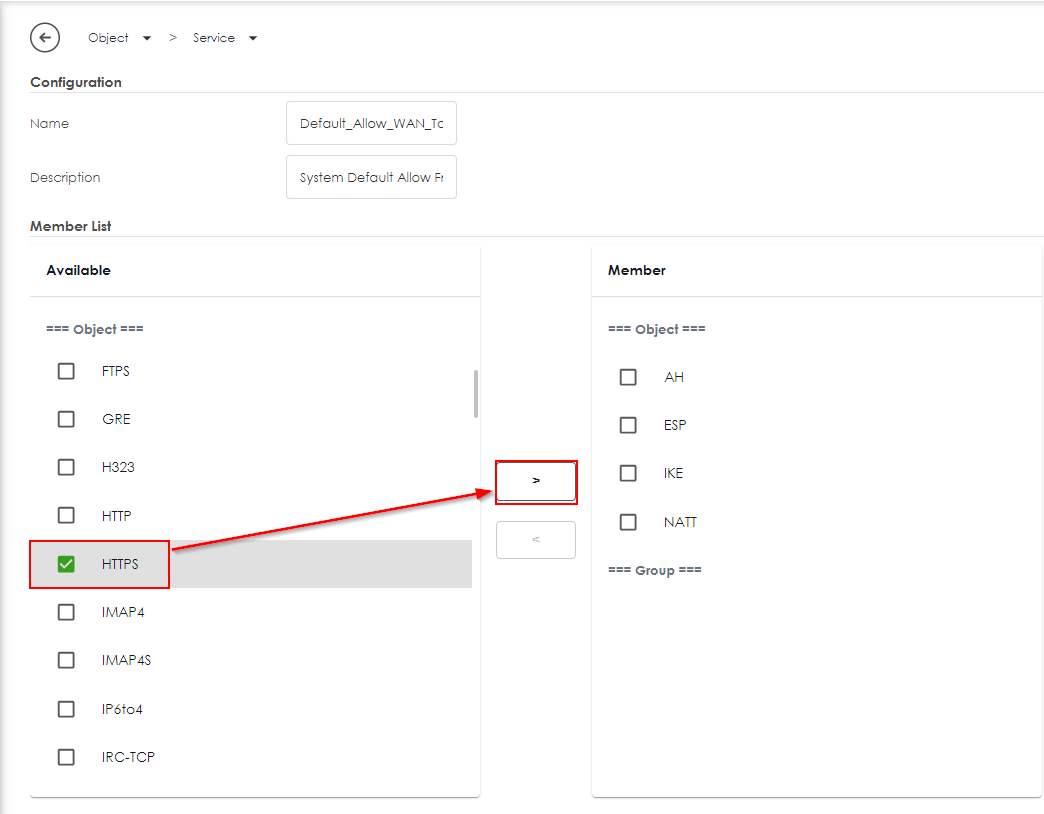Select the IMAP4 text label

123,612
